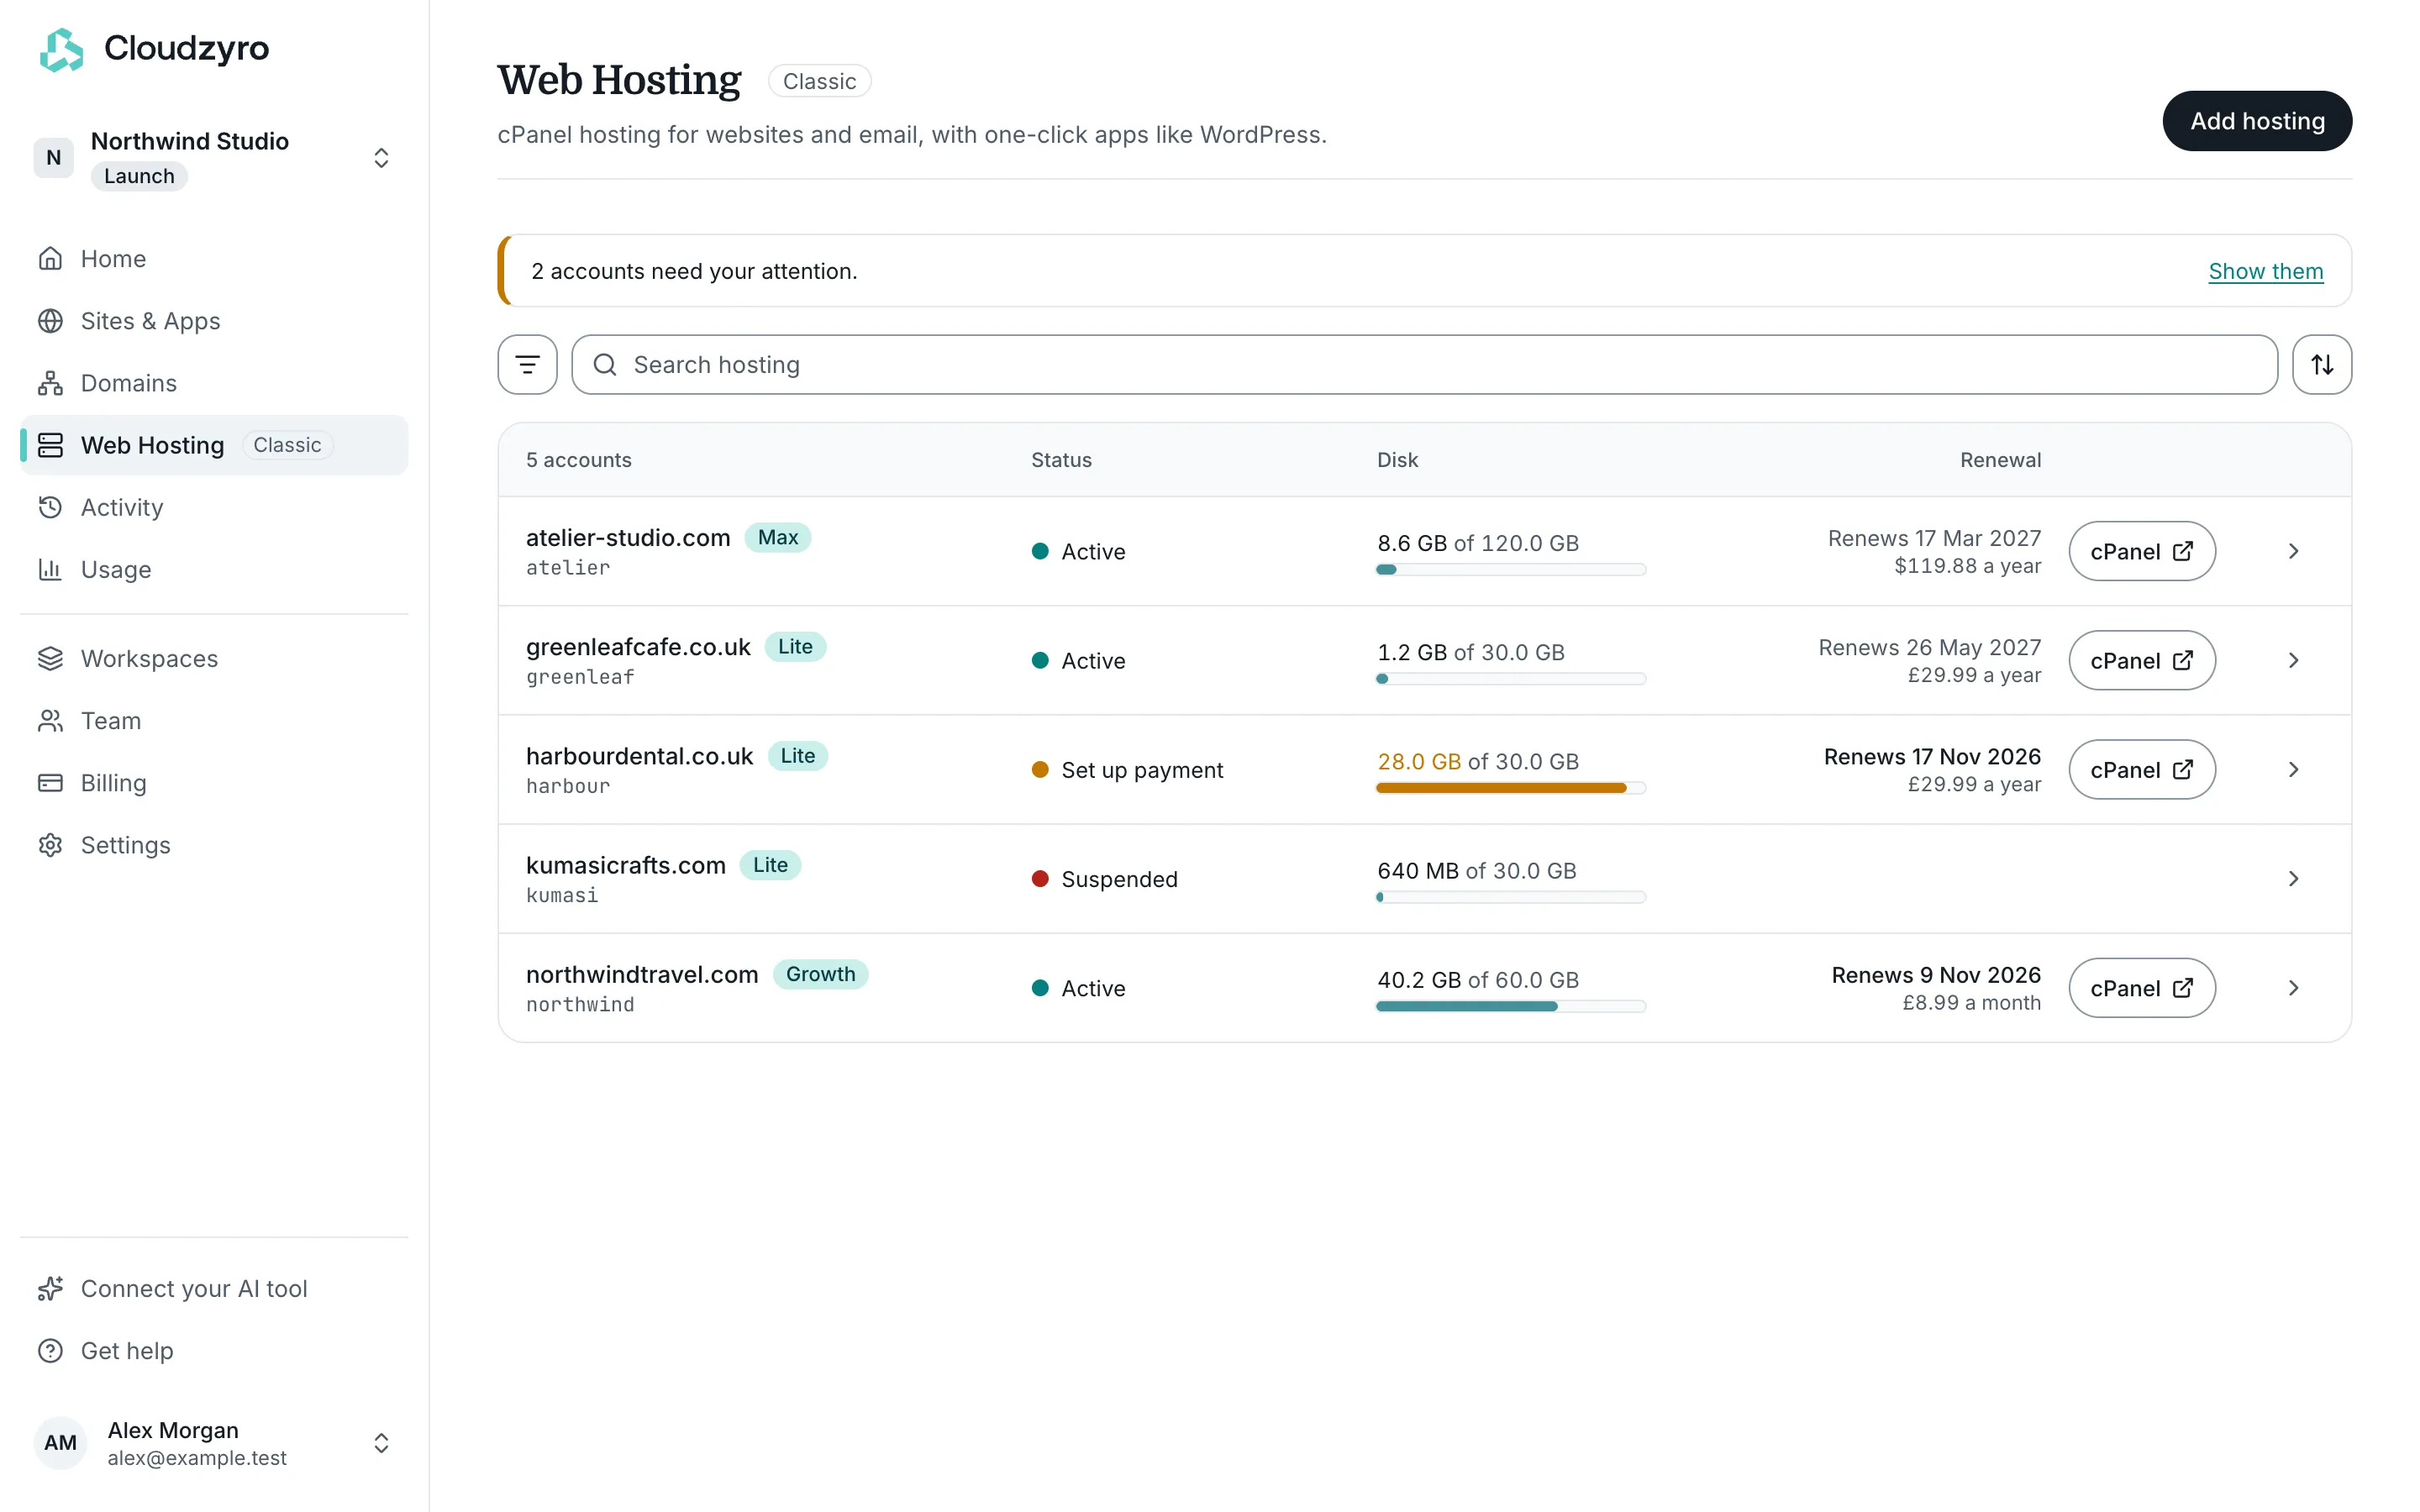
Task: Click the Workspaces layers icon
Action: [x=50, y=658]
